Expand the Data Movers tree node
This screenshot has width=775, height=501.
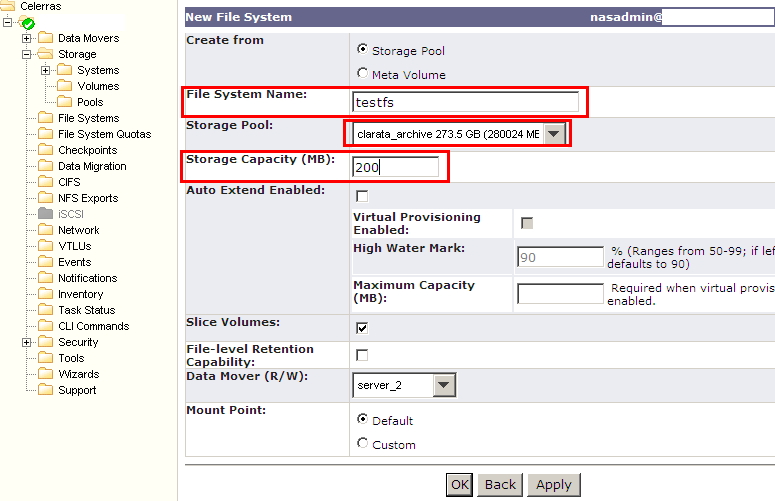point(26,38)
